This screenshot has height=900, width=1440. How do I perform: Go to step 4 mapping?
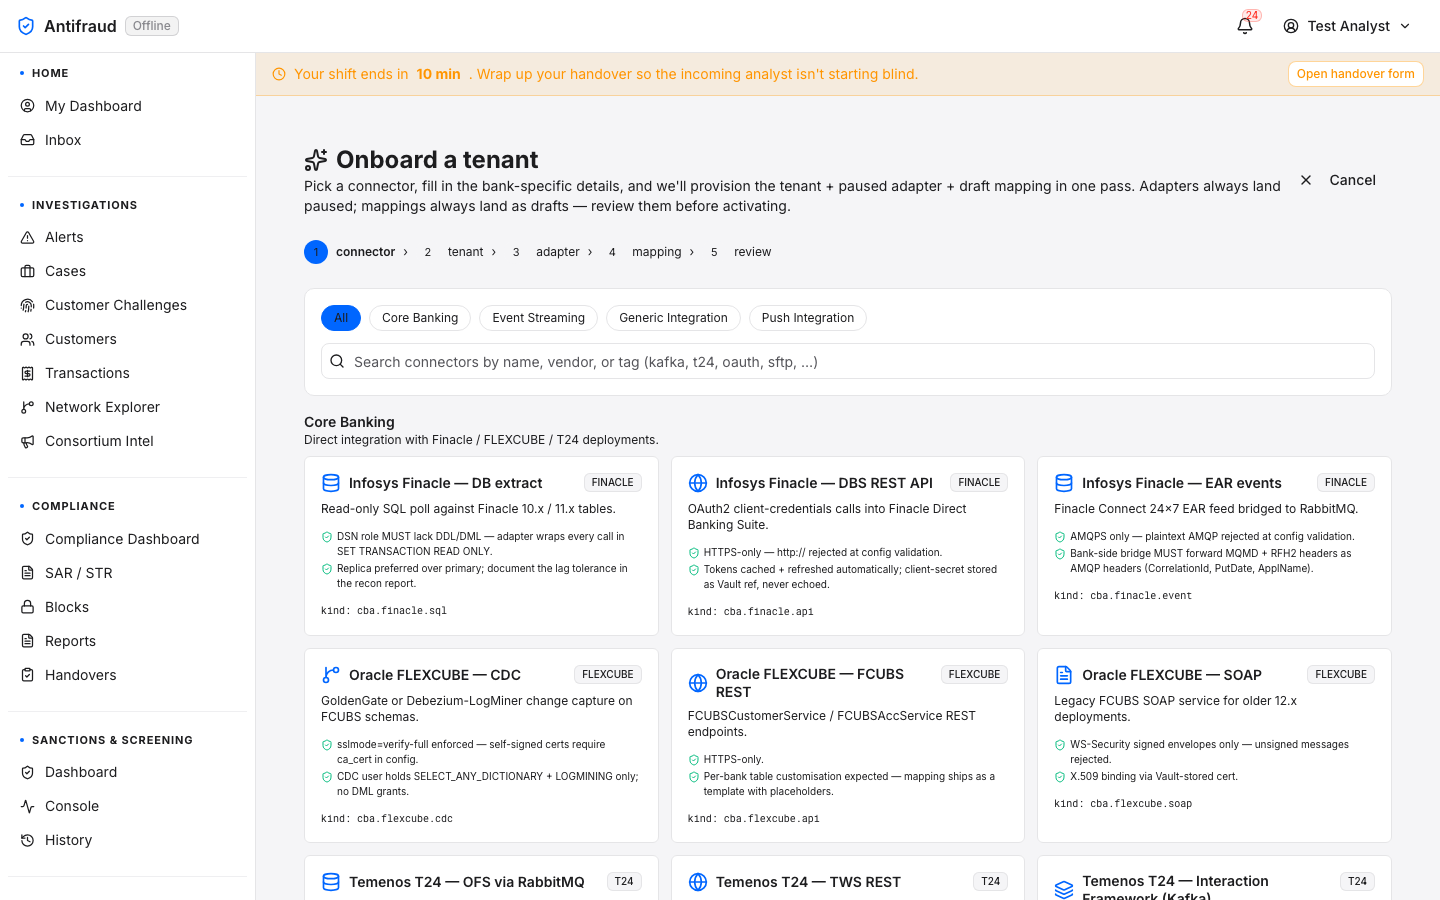tap(644, 252)
